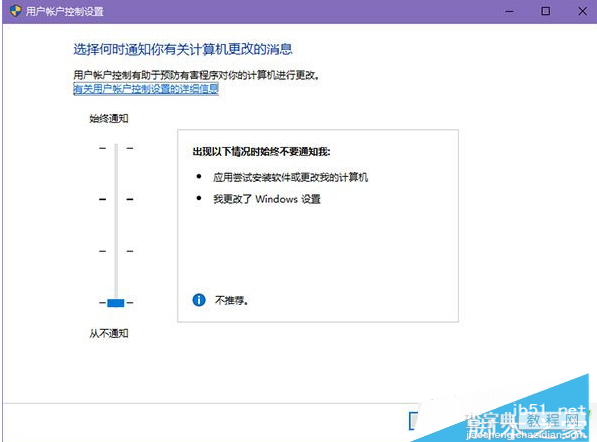Click the sentence 用户帐户控制有助于预防有害程序对你的计算机进行更改
Screen dimensions: 597x442
pyautogui.click(x=196, y=75)
